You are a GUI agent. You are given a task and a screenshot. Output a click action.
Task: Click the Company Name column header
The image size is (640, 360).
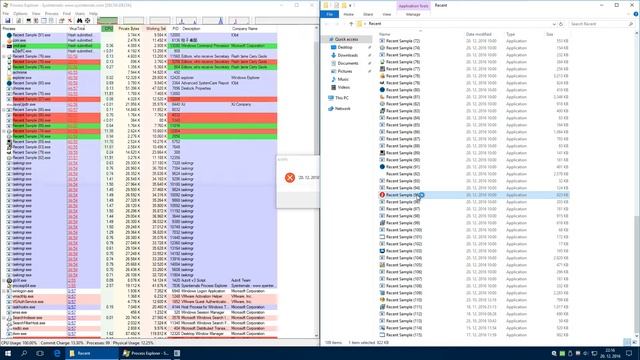[x=245, y=29]
